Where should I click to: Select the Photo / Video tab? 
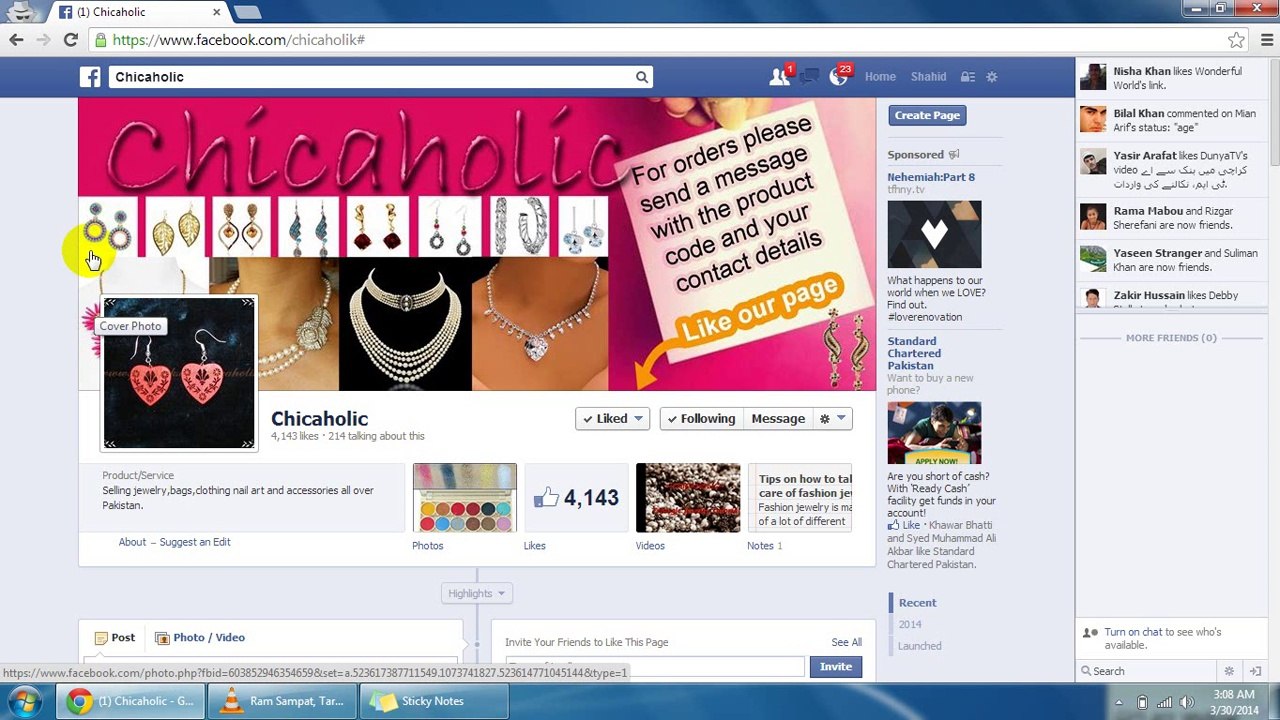(200, 638)
